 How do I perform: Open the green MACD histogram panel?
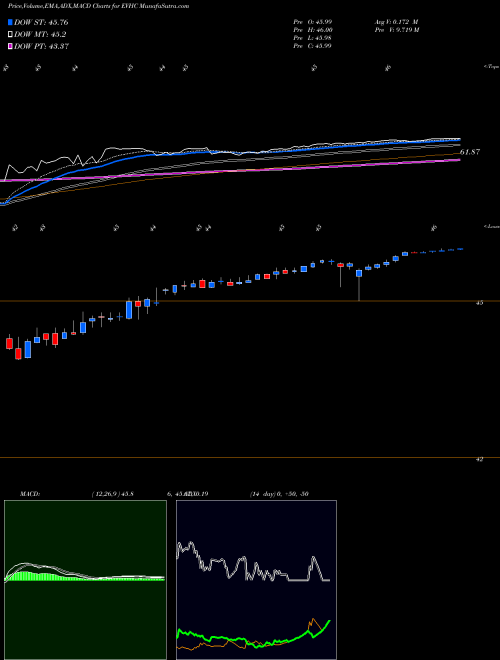tap(85, 580)
